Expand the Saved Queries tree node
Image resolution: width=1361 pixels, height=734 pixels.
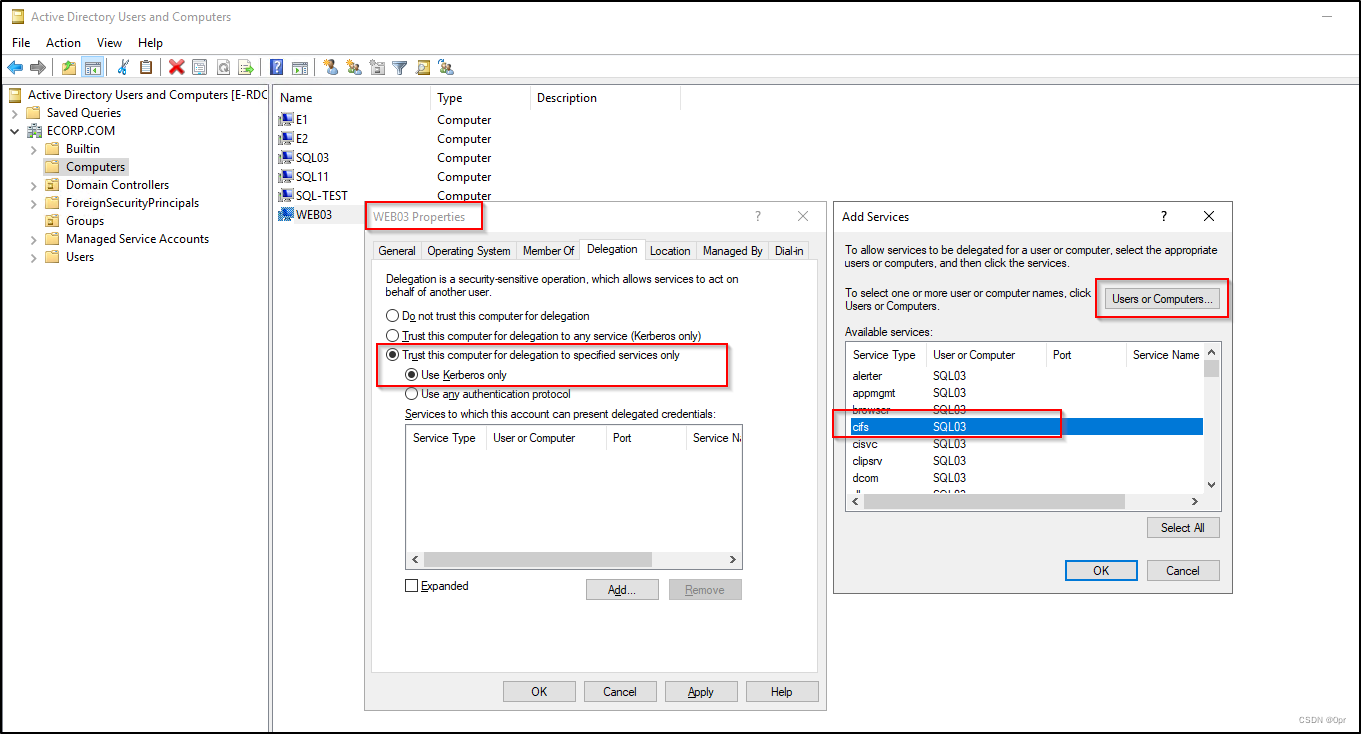click(15, 113)
